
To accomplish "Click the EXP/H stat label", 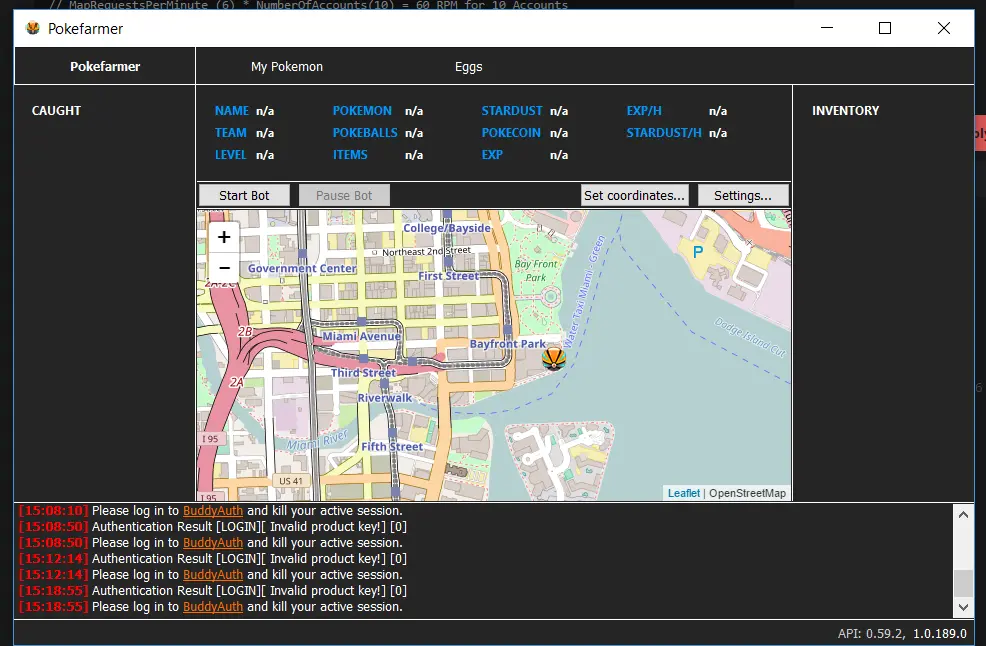I will [644, 111].
